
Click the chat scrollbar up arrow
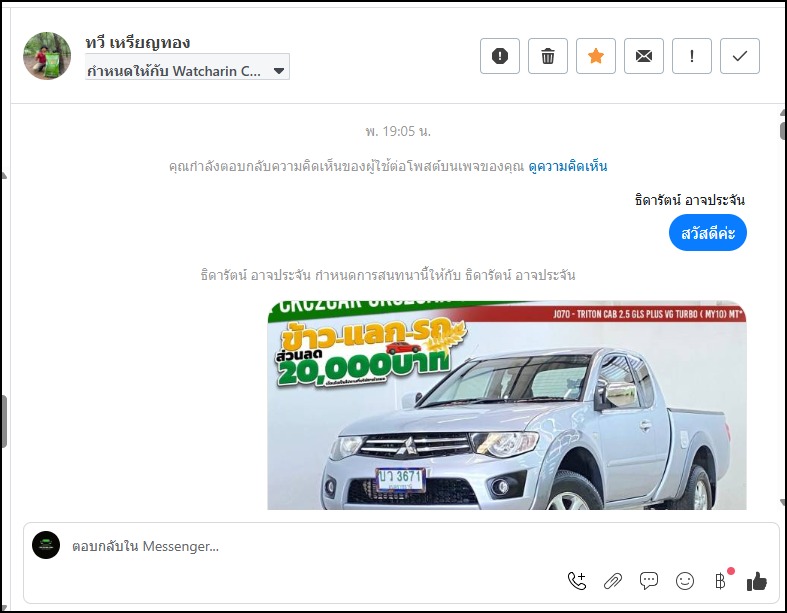coord(783,112)
